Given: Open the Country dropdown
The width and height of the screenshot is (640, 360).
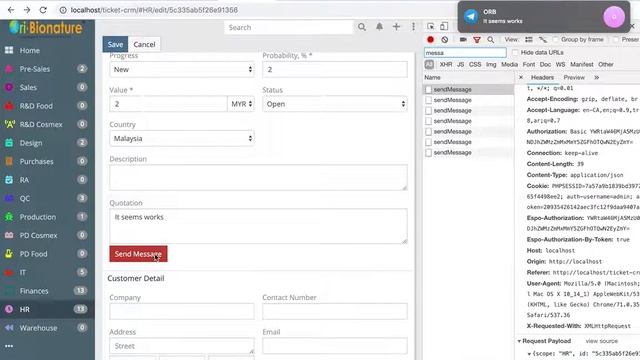Looking at the screenshot, I should pyautogui.click(x=182, y=138).
